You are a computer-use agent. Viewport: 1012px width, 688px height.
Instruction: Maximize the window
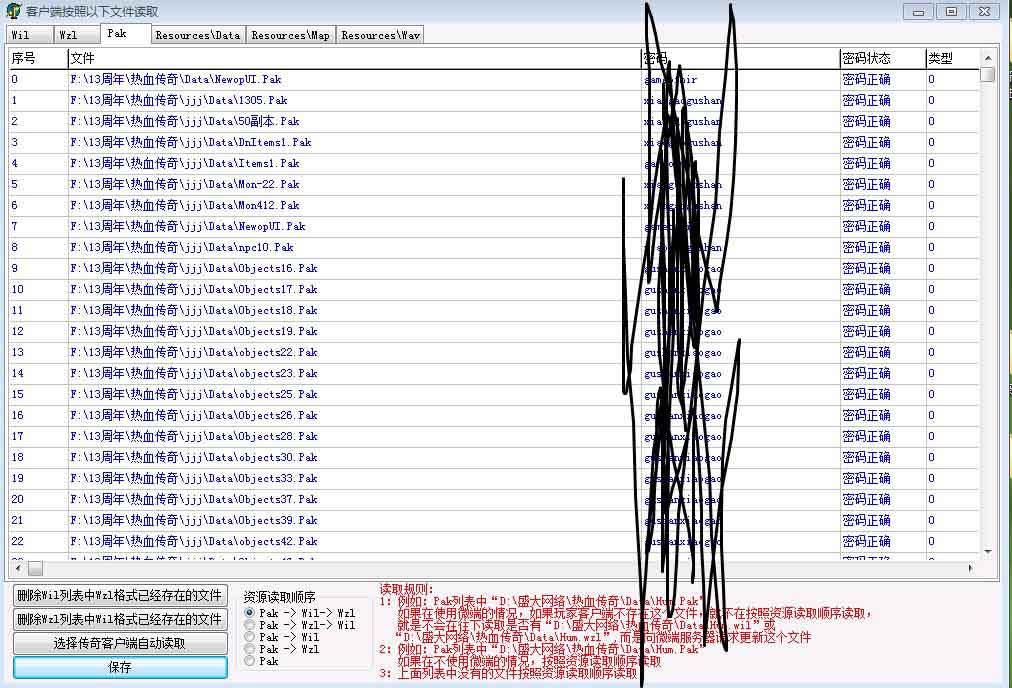[951, 12]
